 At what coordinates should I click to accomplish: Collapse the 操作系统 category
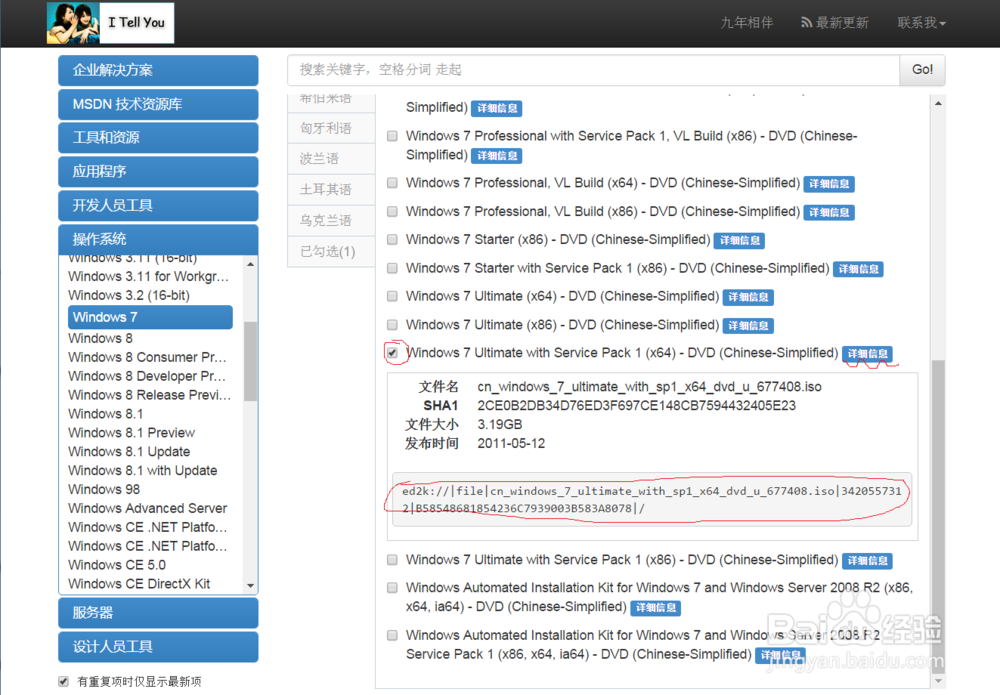158,239
